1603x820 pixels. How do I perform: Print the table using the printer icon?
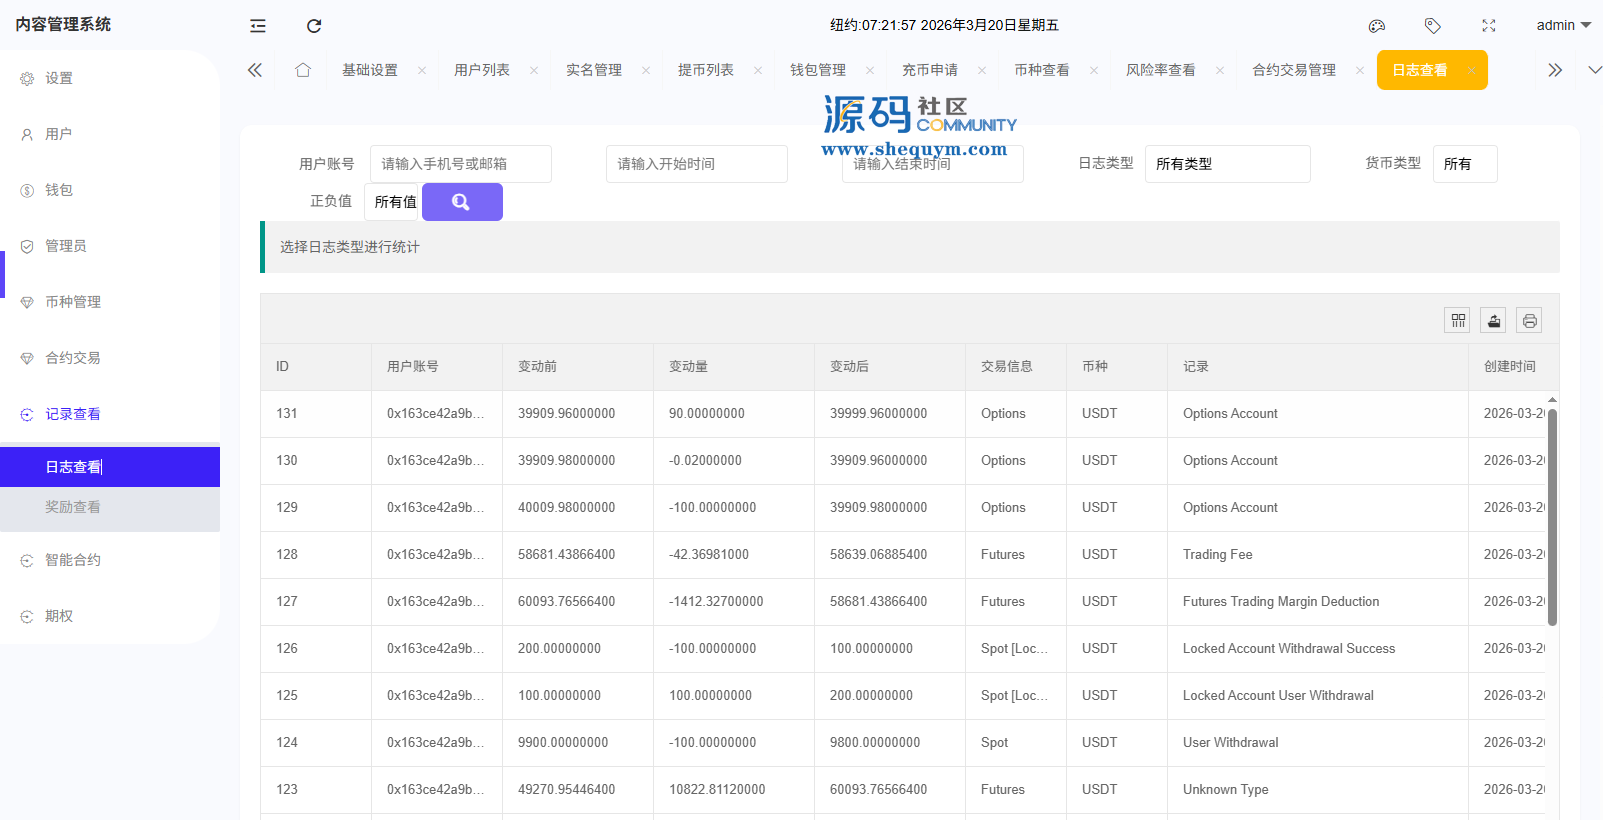click(1529, 320)
